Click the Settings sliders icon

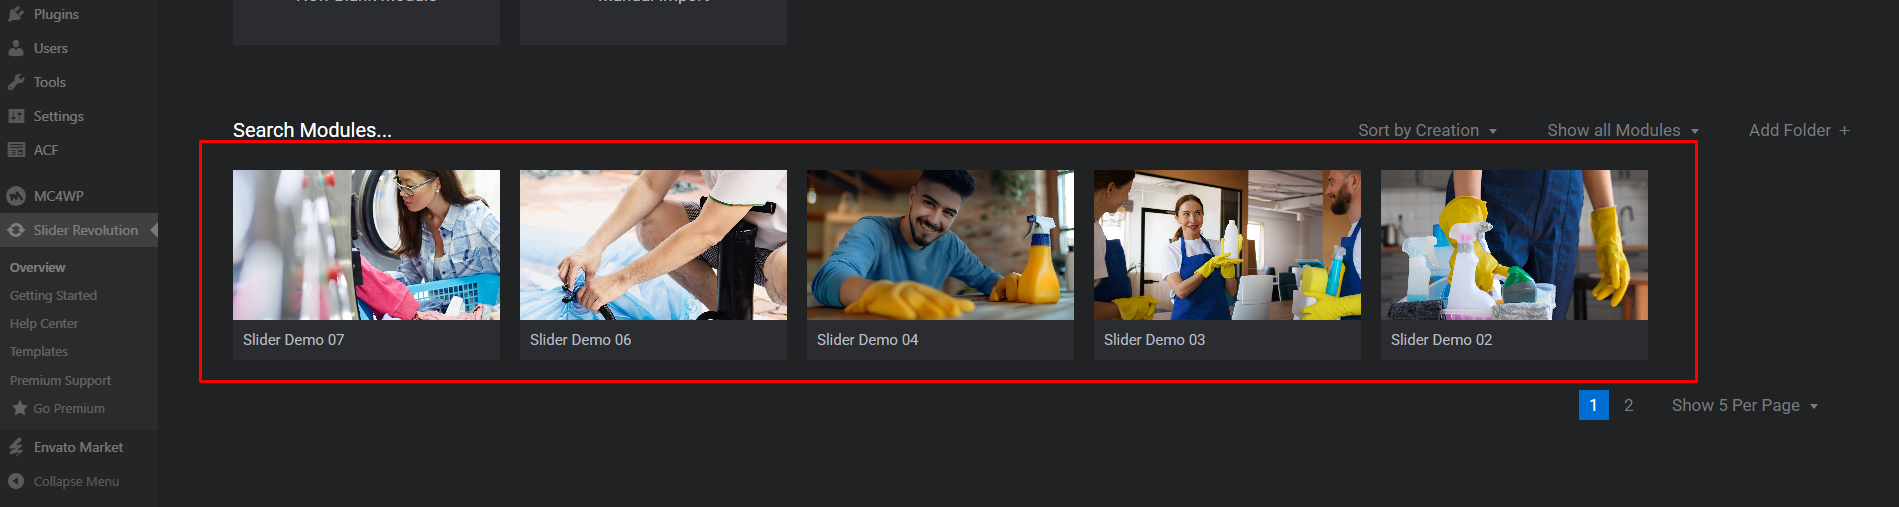(16, 116)
